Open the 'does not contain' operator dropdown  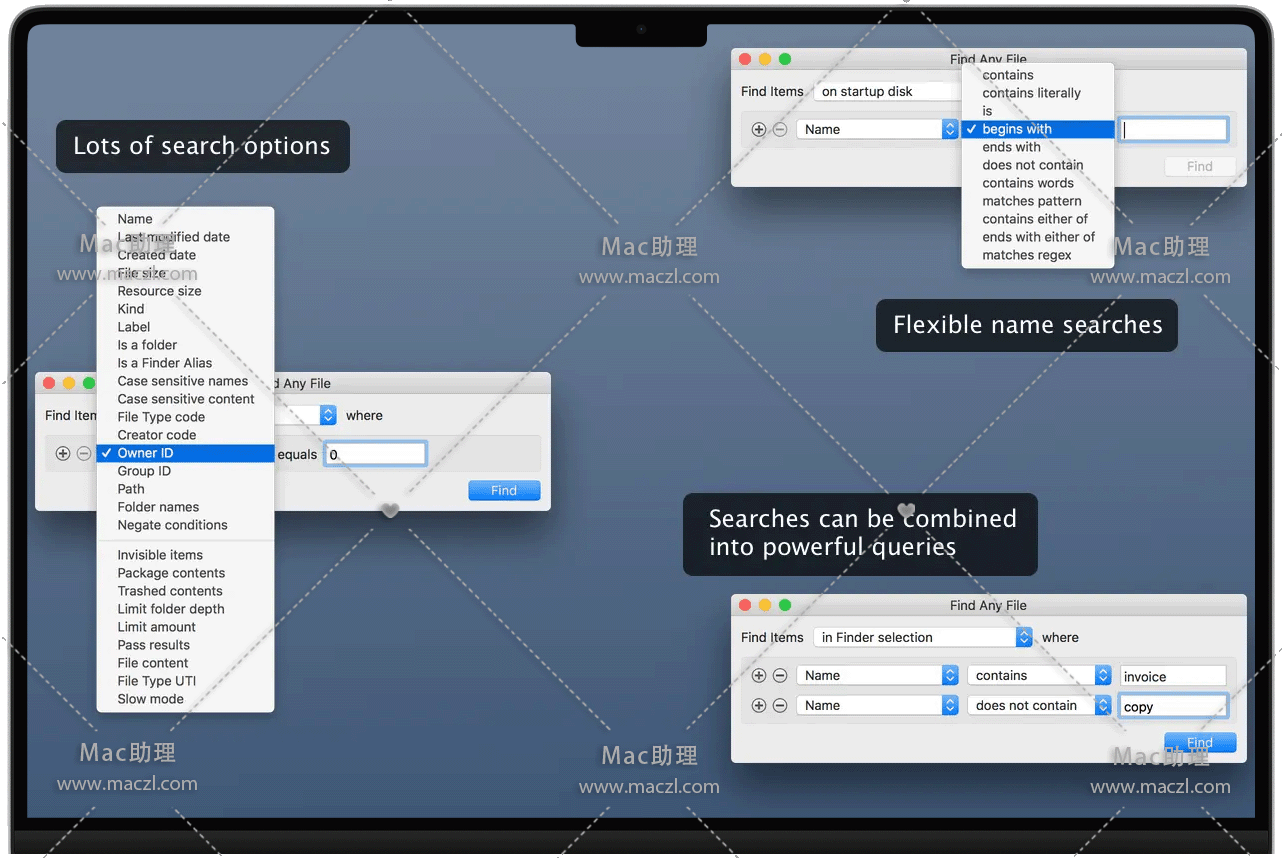(x=1039, y=706)
